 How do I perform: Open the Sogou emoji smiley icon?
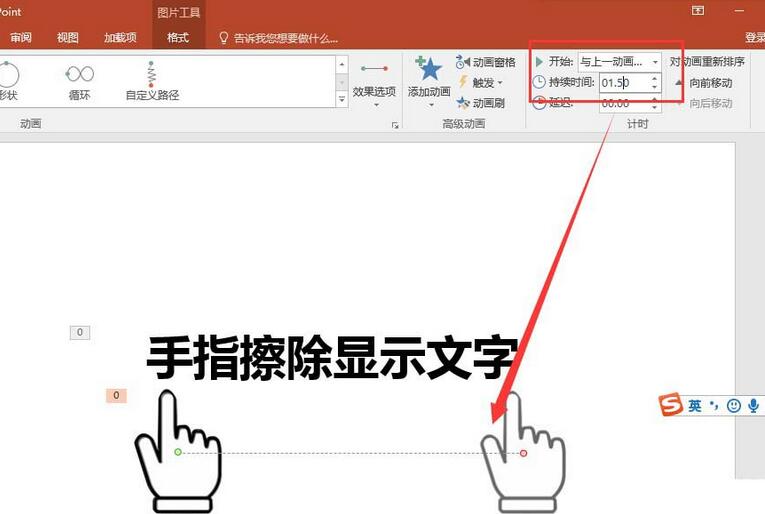pos(733,406)
